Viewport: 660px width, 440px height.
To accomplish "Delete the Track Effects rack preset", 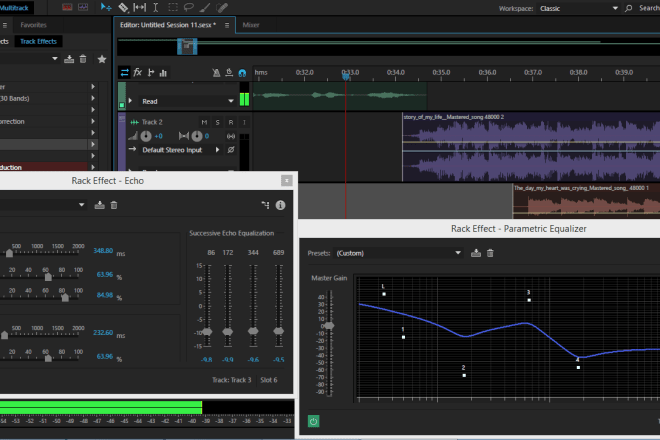I will (83, 59).
